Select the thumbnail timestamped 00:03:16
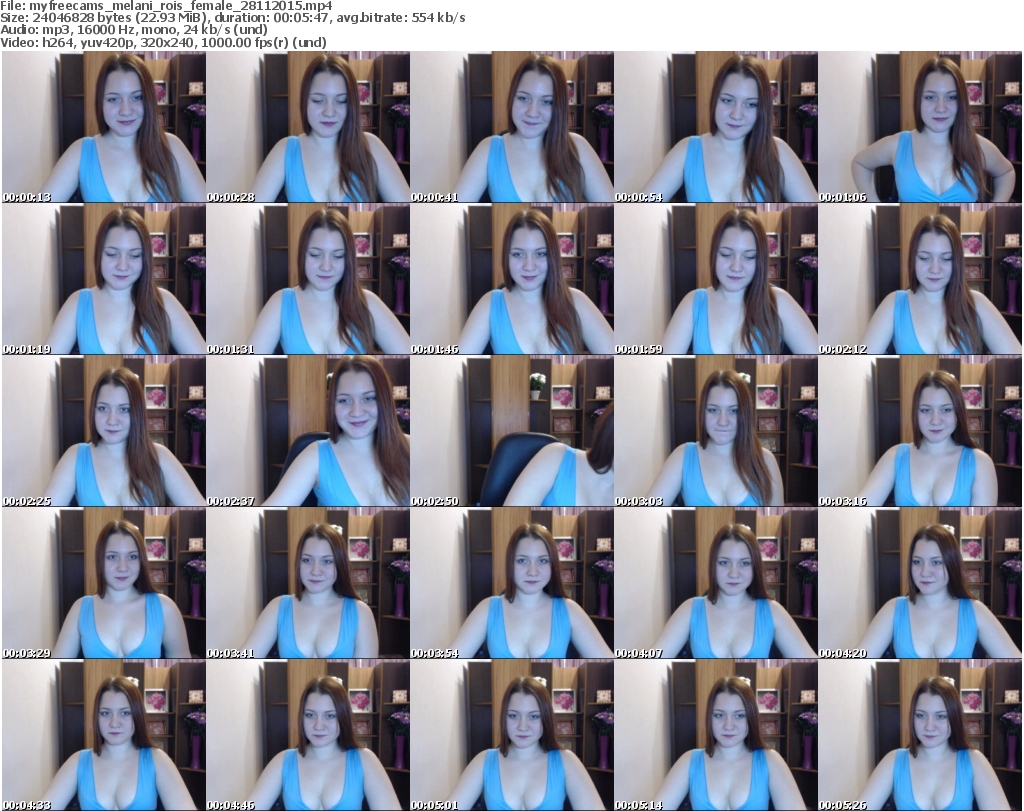Image resolution: width=1024 pixels, height=811 pixels. pos(920,431)
